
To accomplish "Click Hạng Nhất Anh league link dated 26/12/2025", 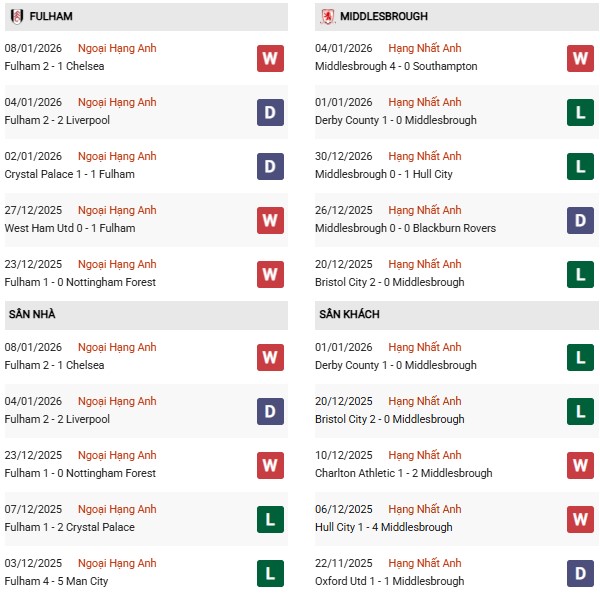I will point(425,210).
